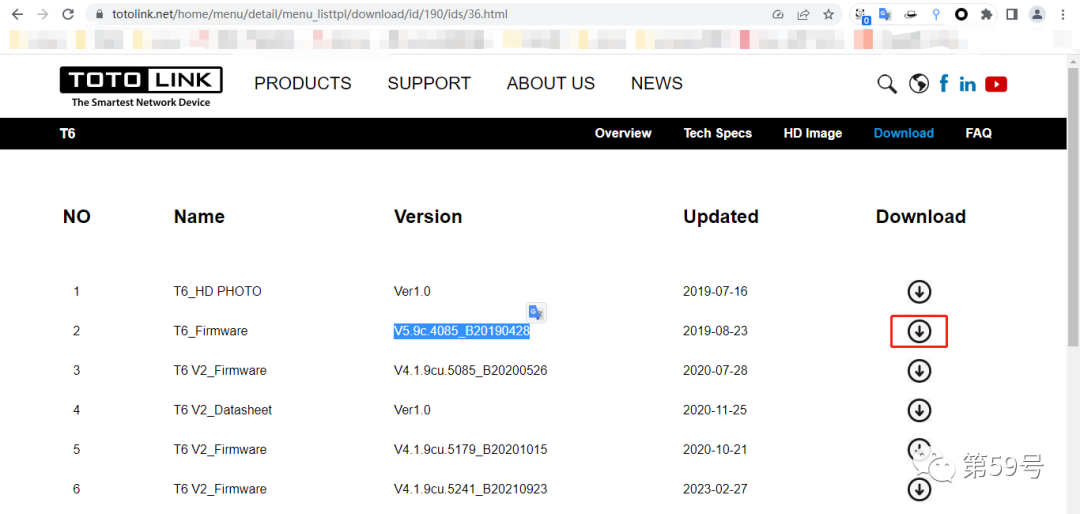Download T6_Firmware V5.9c.4085
Screen dimensions: 1080x514
tap(919, 331)
